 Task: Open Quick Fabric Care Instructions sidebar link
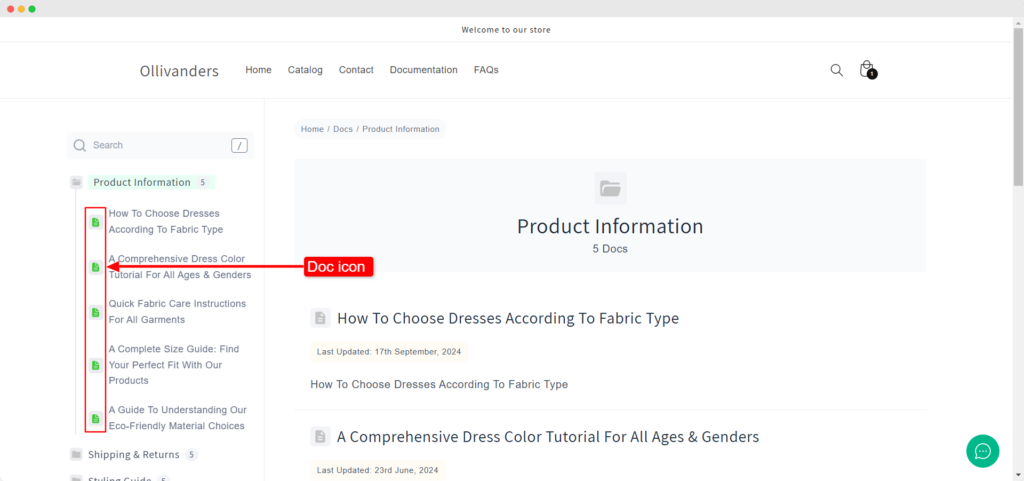coord(177,312)
